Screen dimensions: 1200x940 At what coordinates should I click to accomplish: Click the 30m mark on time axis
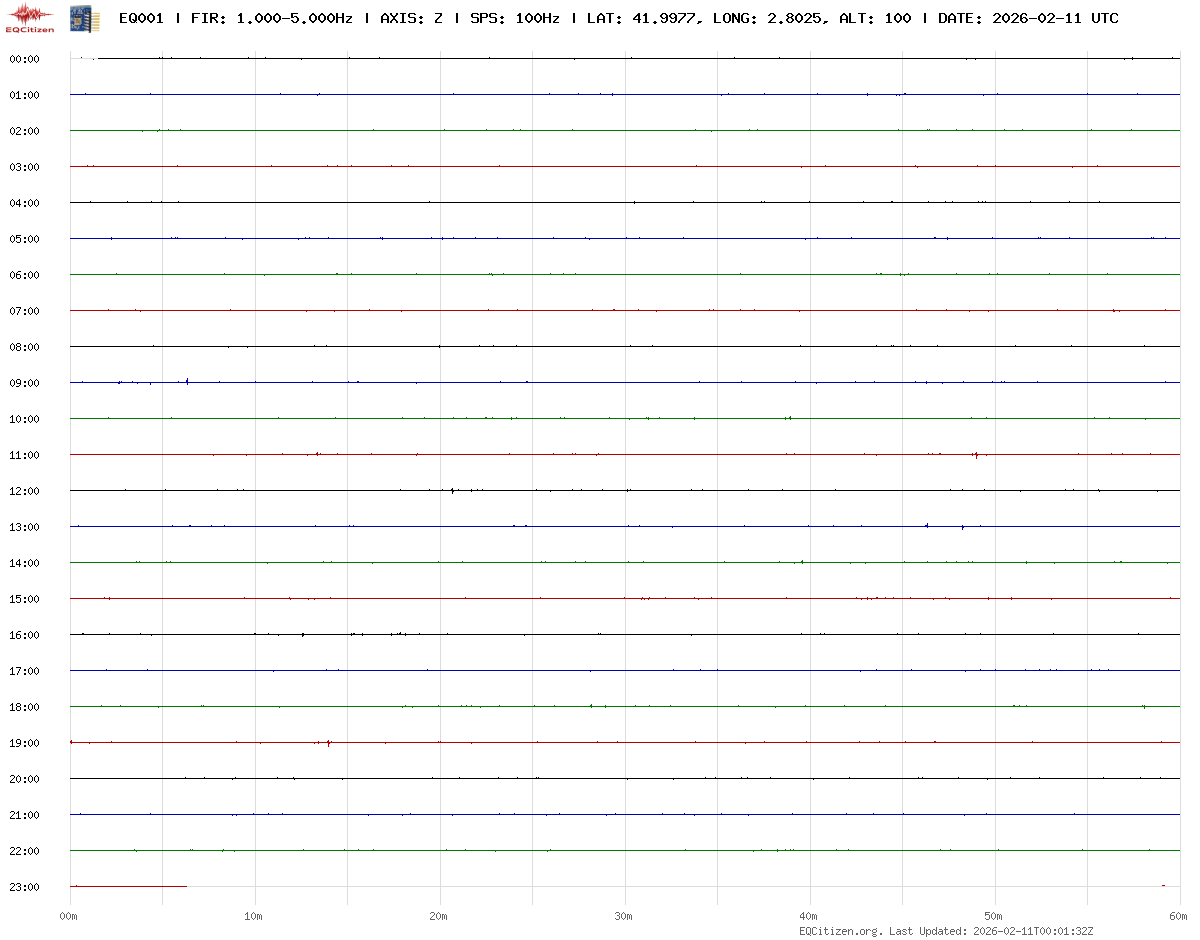click(x=624, y=916)
